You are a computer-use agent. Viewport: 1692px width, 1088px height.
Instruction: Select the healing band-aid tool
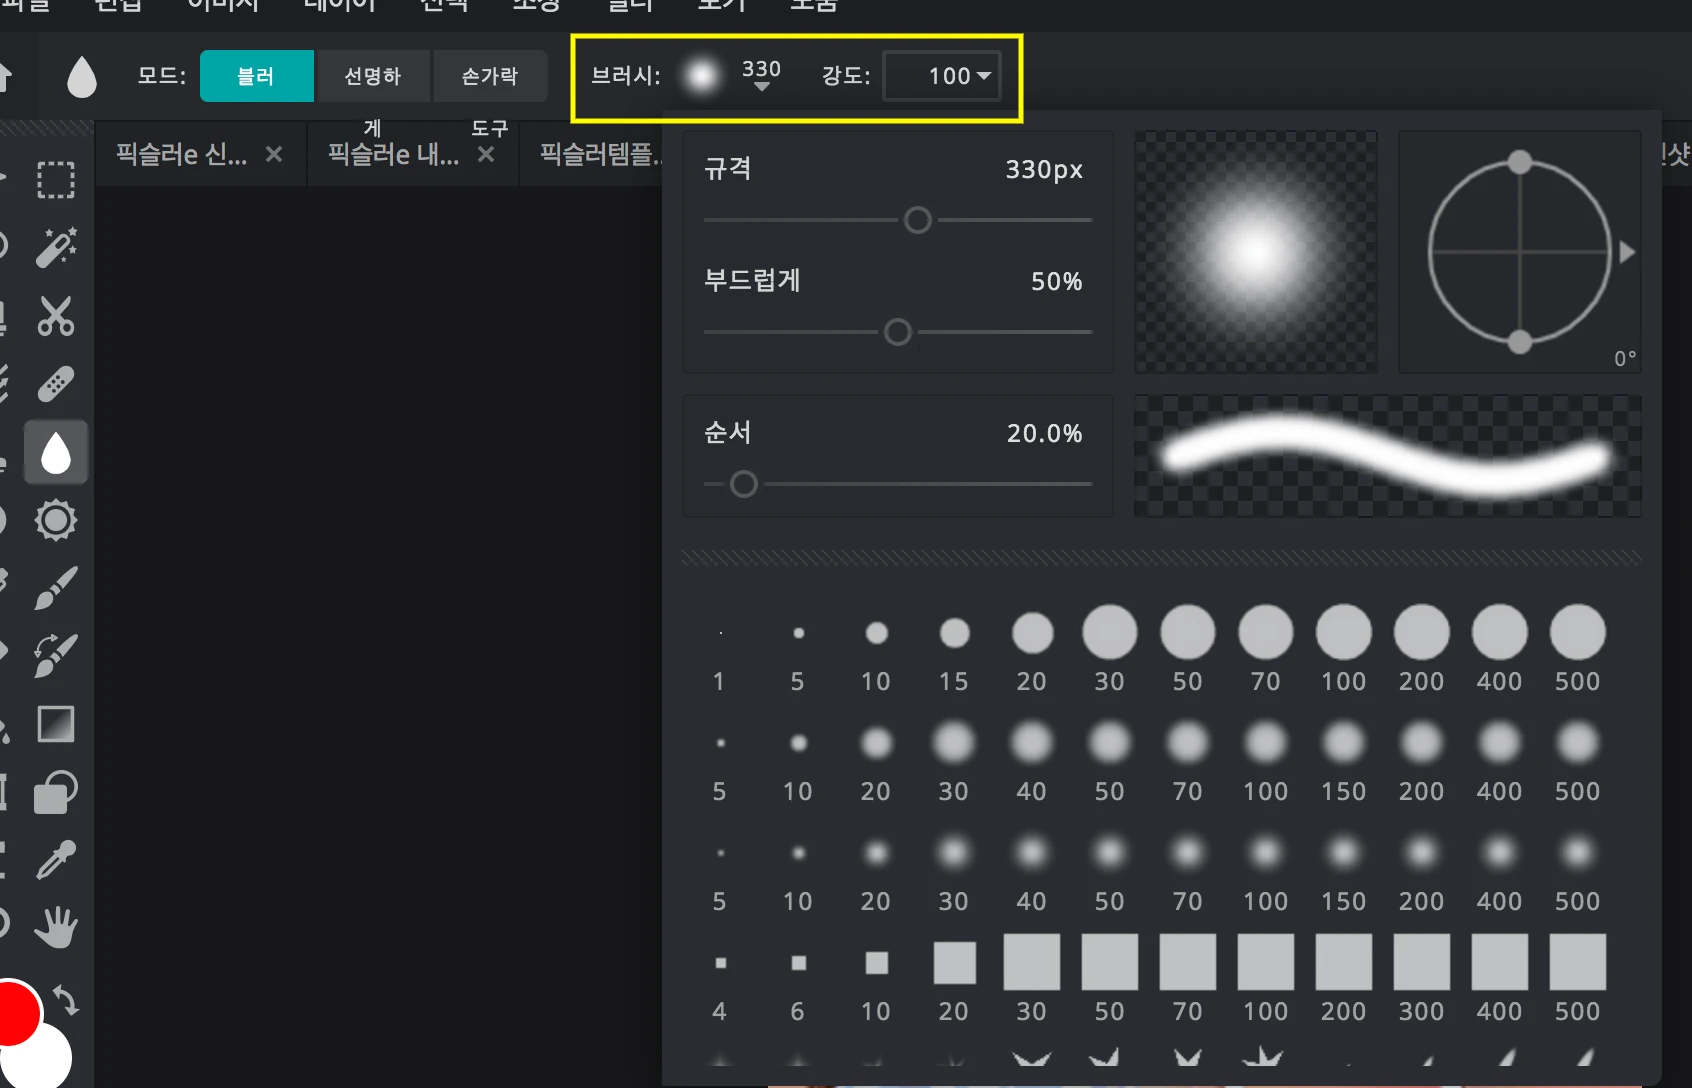(x=55, y=384)
